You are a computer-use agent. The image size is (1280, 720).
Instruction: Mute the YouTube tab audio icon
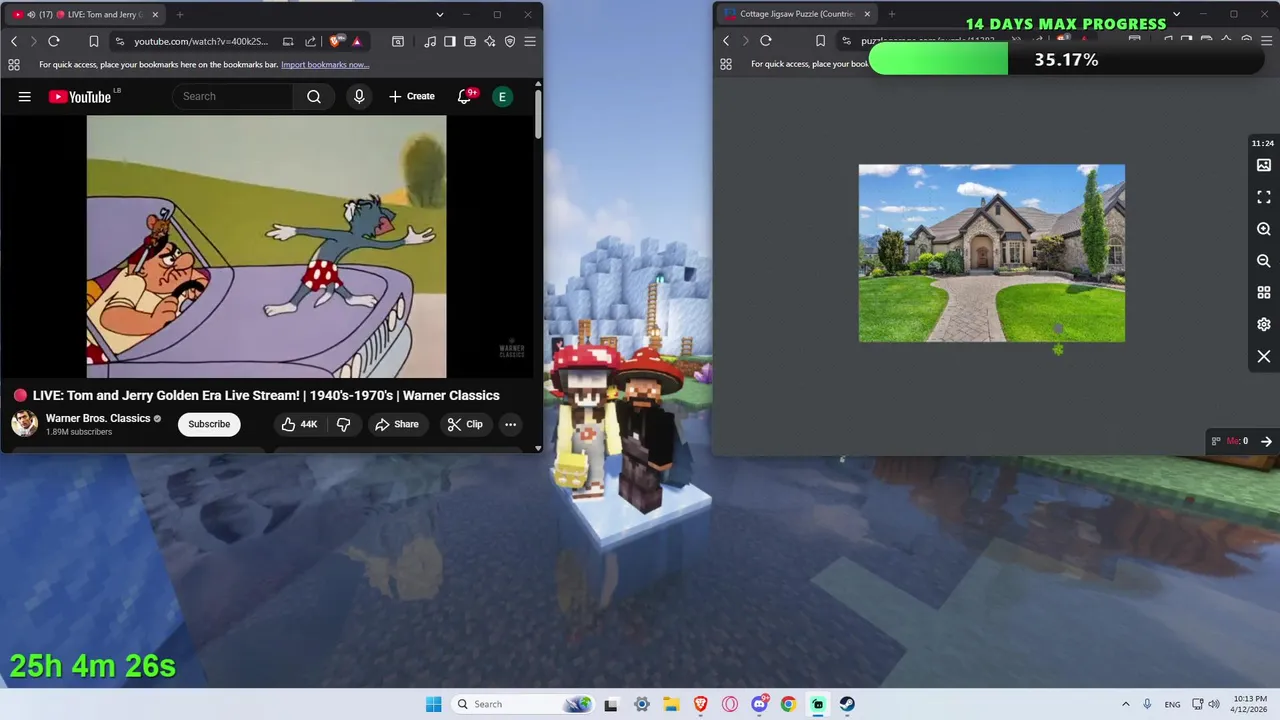point(31,14)
